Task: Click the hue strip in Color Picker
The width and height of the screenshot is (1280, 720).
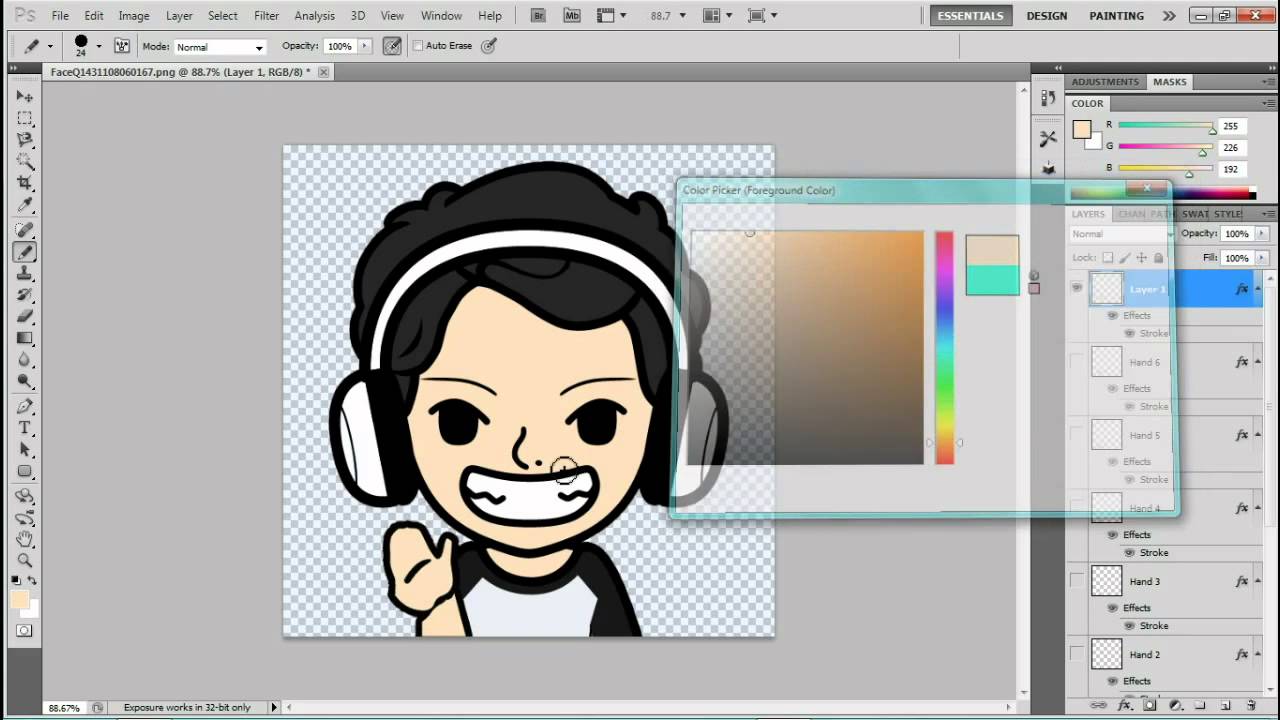Action: (x=944, y=347)
